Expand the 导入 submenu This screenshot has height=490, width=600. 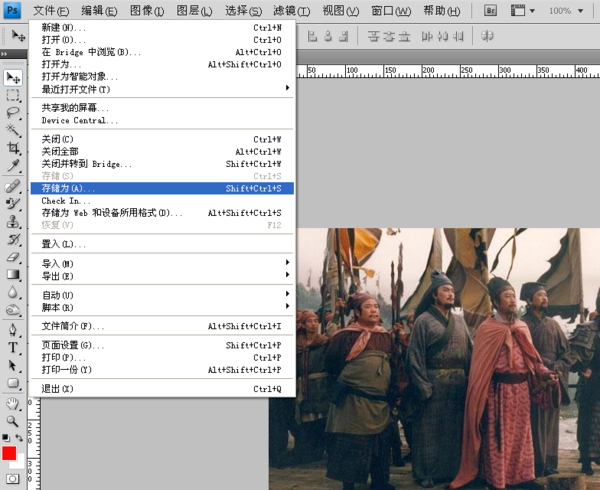(162, 264)
